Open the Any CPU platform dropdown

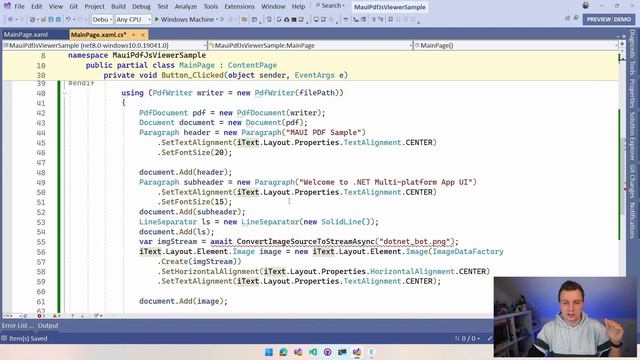tap(133, 19)
